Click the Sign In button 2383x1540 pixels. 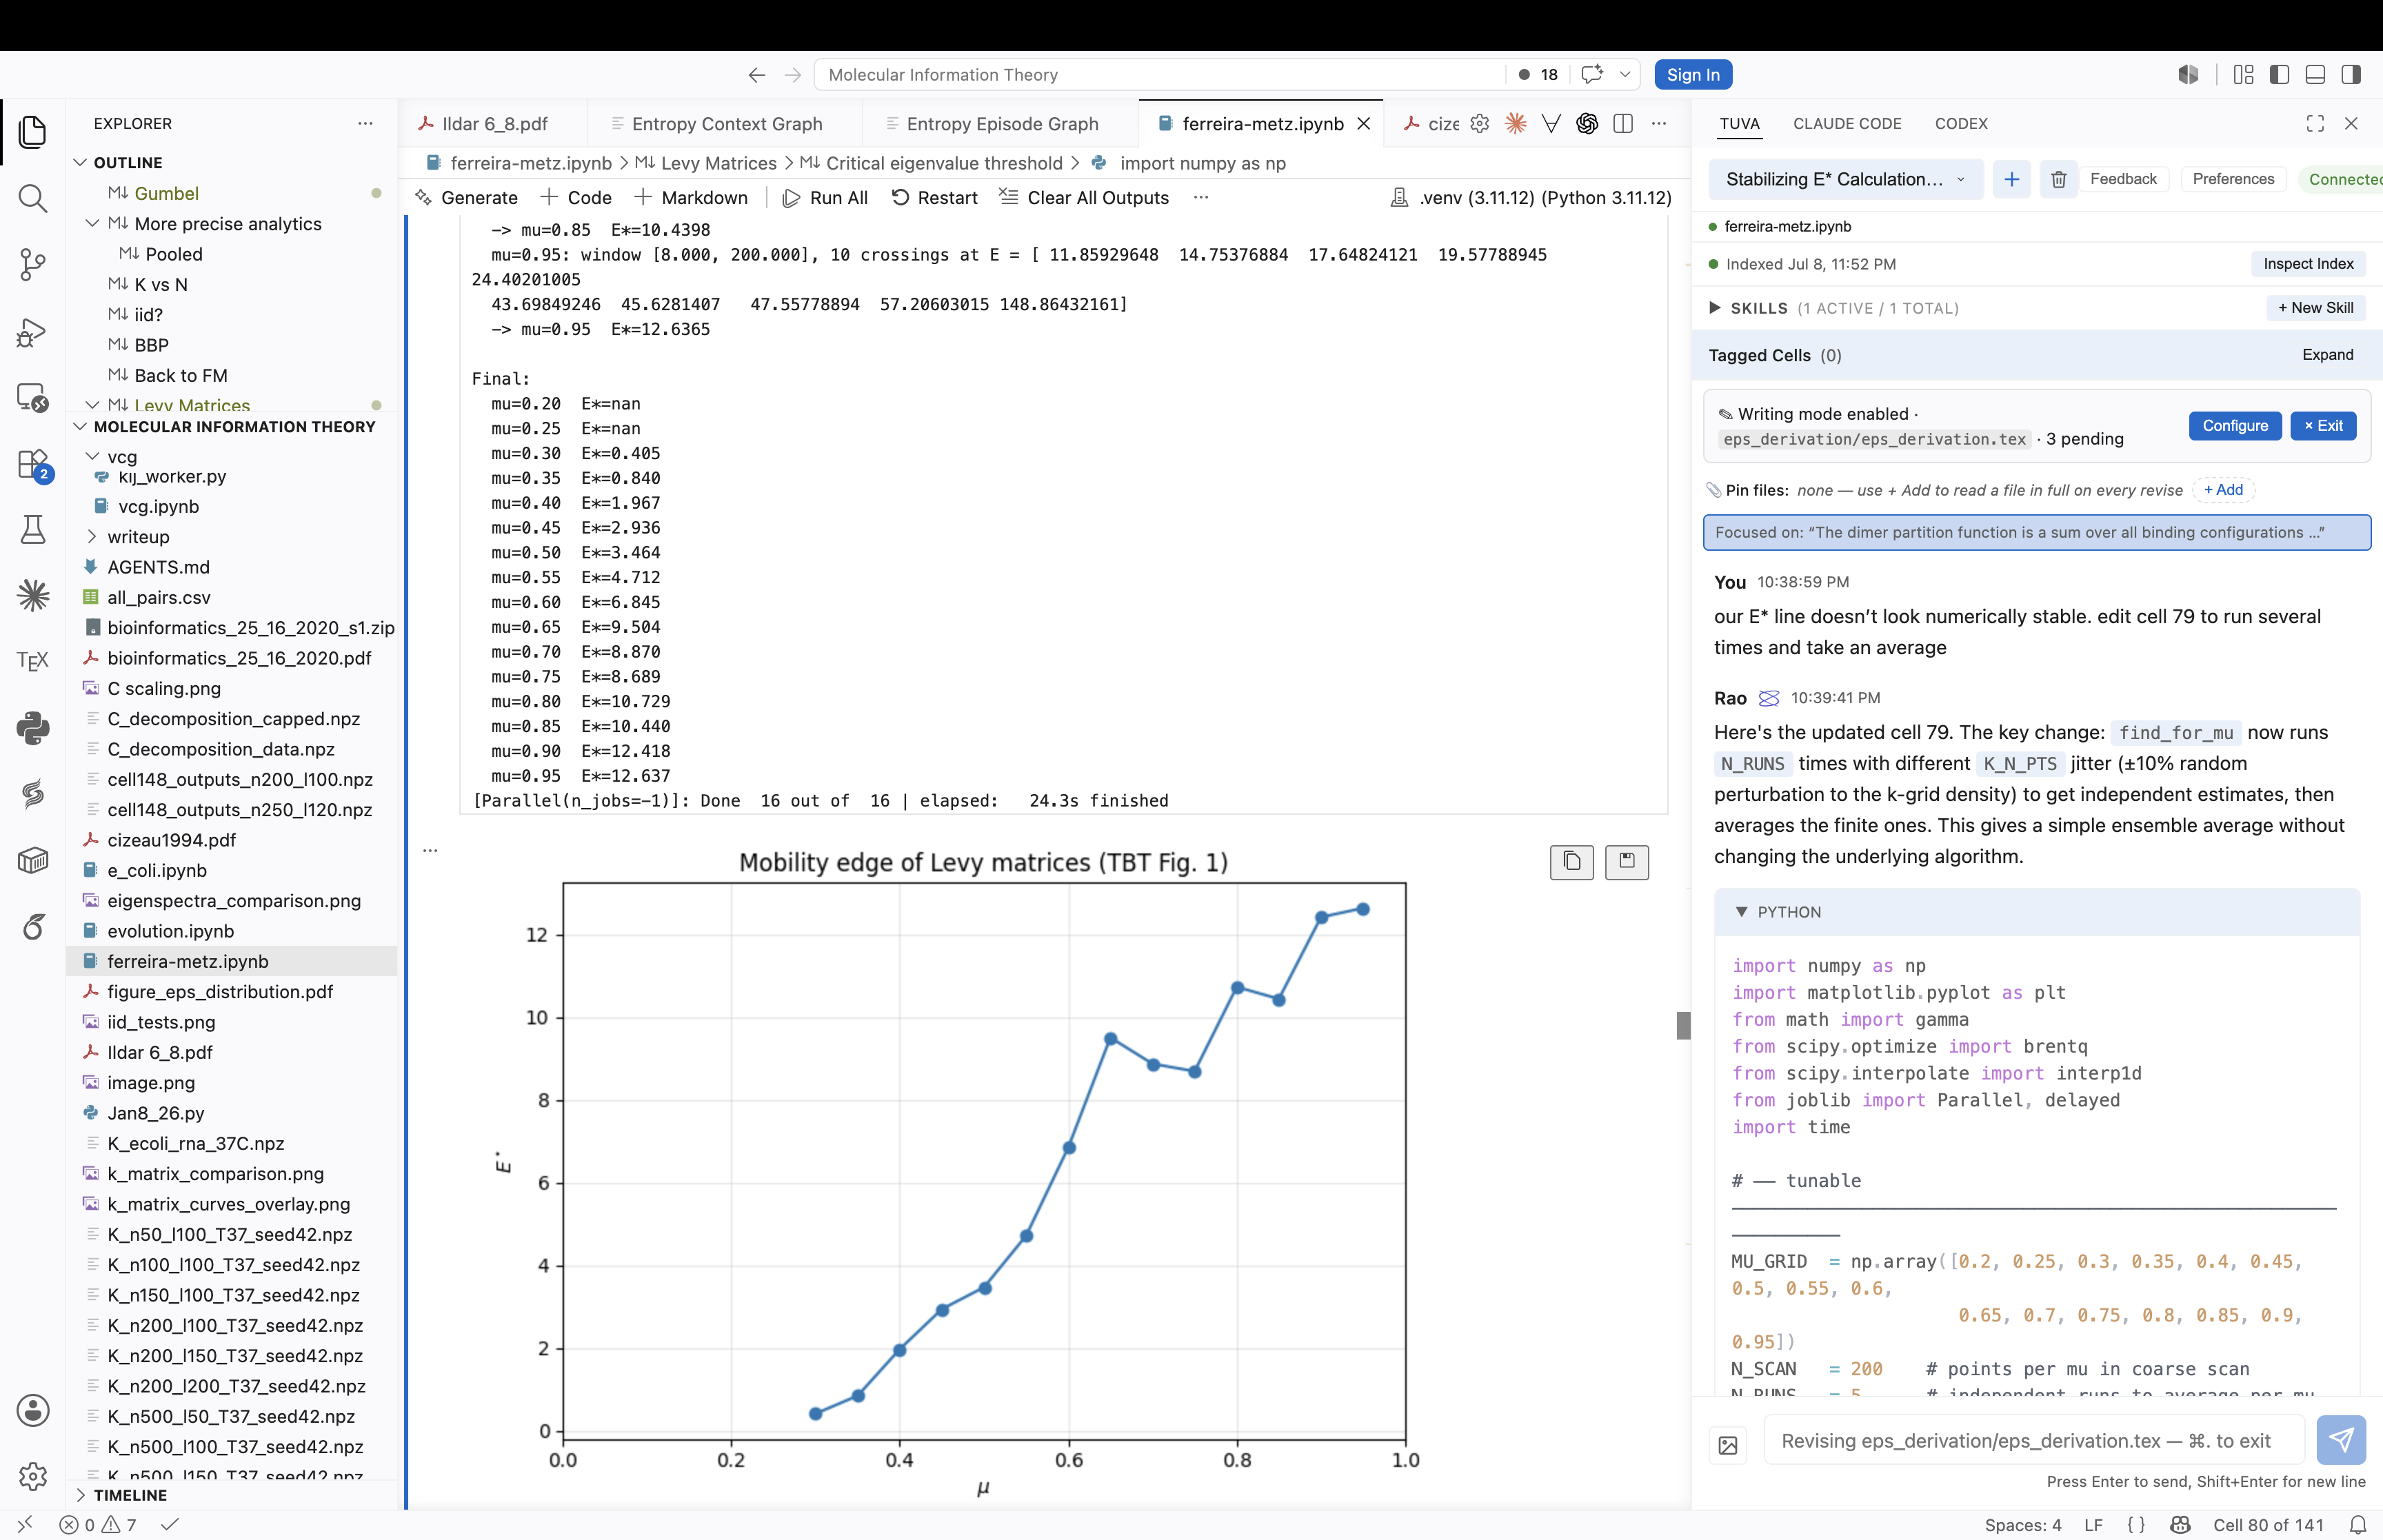pyautogui.click(x=1693, y=75)
